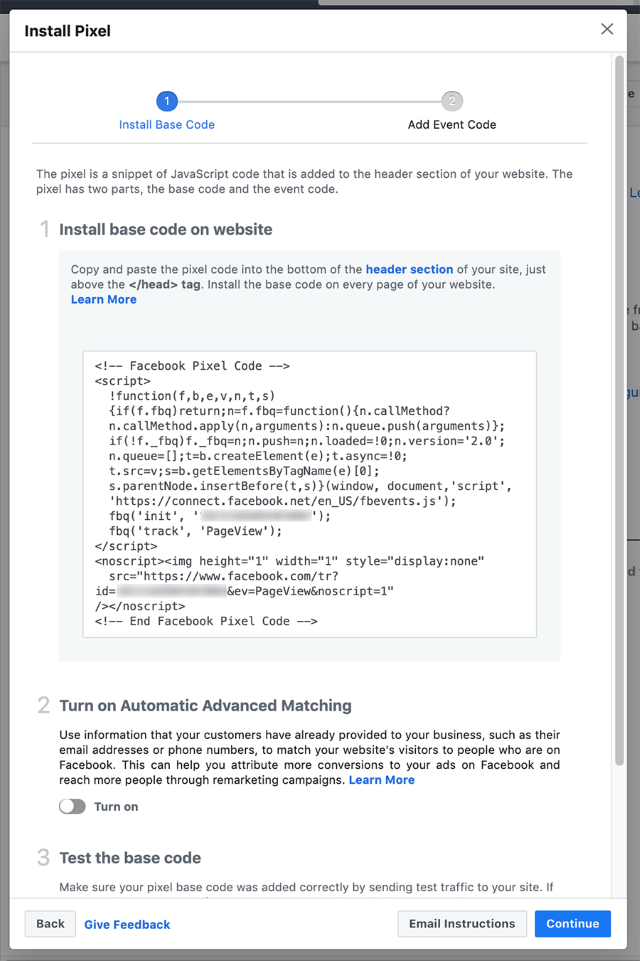This screenshot has height=961, width=640.
Task: Click Email Instructions button
Action: point(462,924)
